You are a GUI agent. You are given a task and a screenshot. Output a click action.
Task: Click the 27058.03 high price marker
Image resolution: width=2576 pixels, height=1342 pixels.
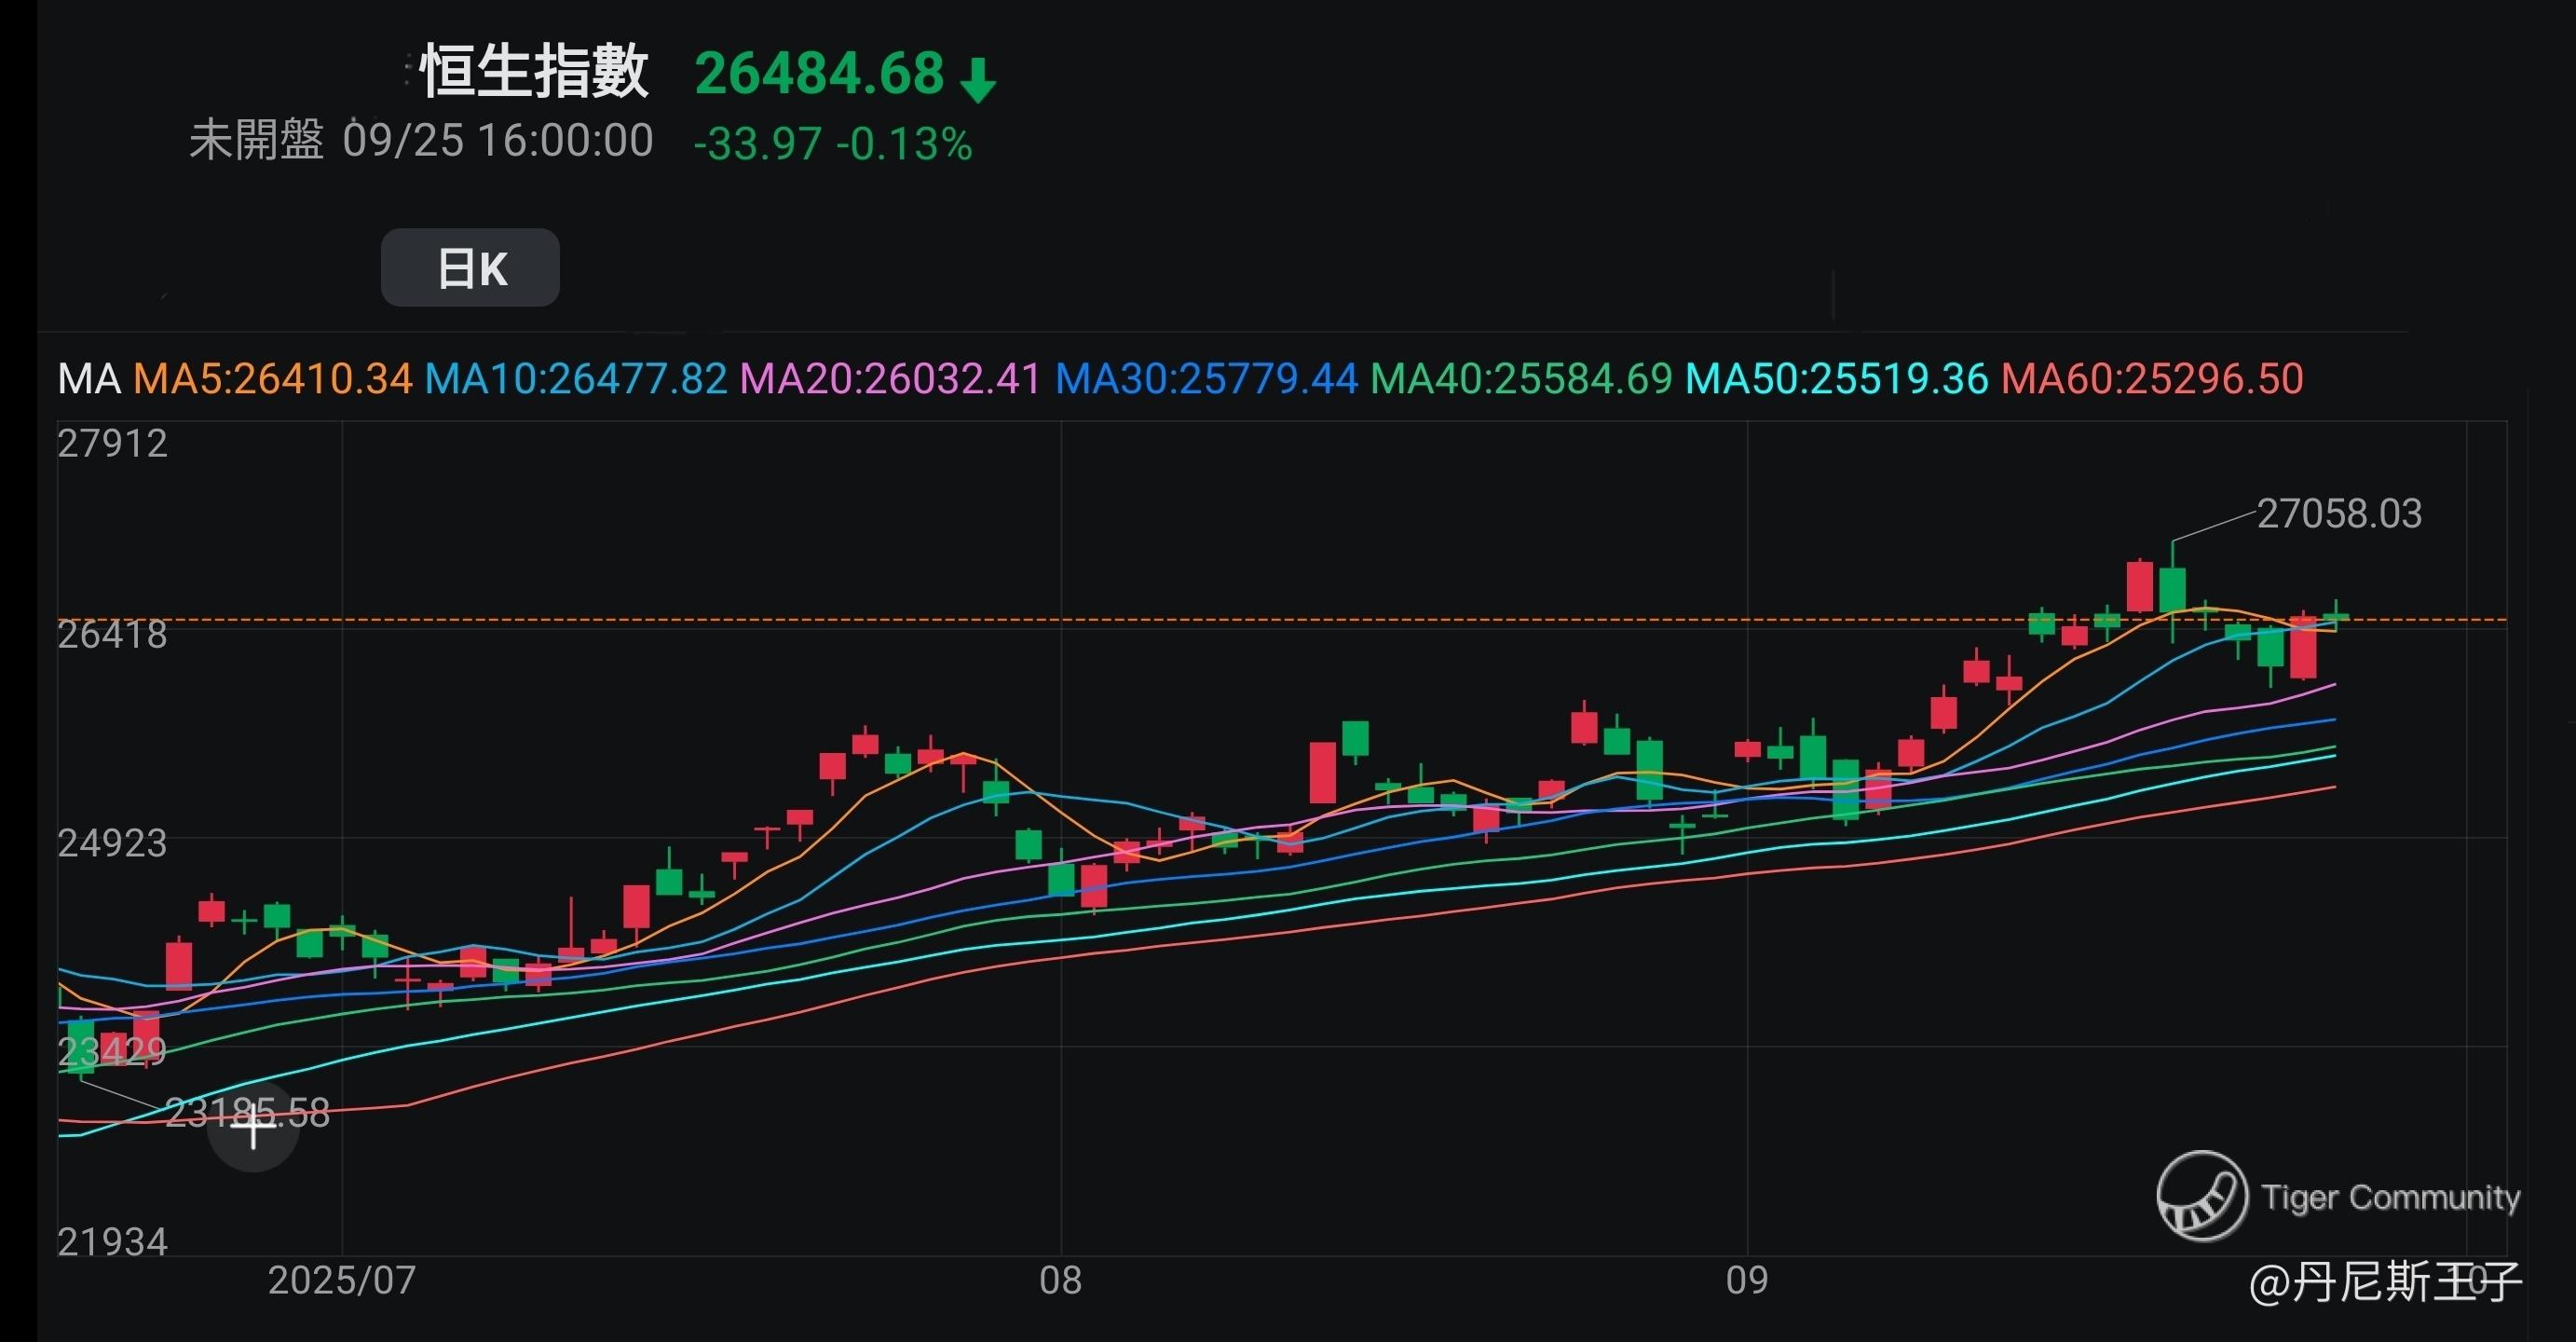(2338, 514)
